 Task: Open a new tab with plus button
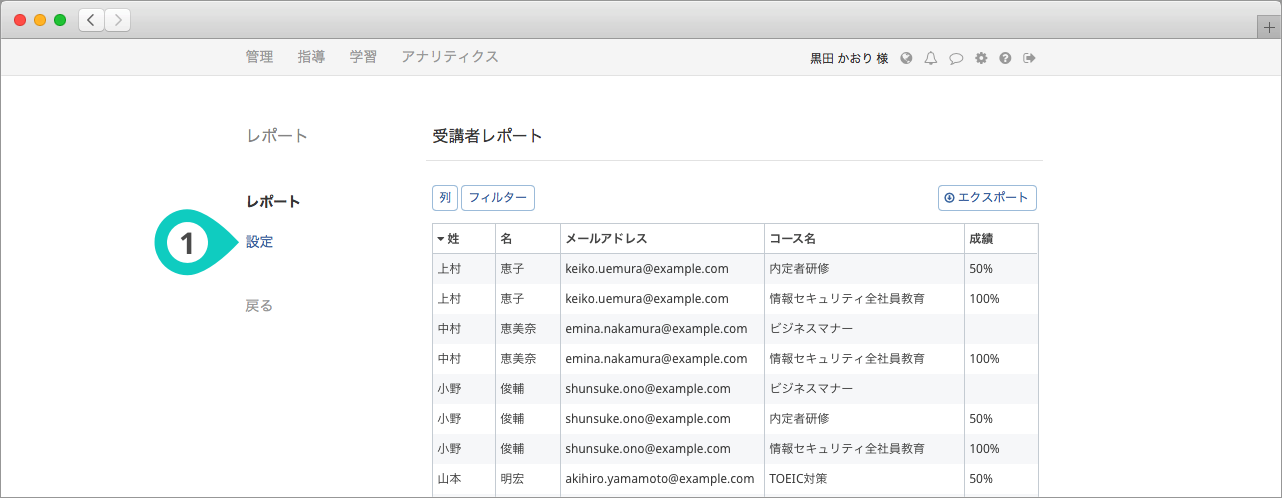(1270, 27)
